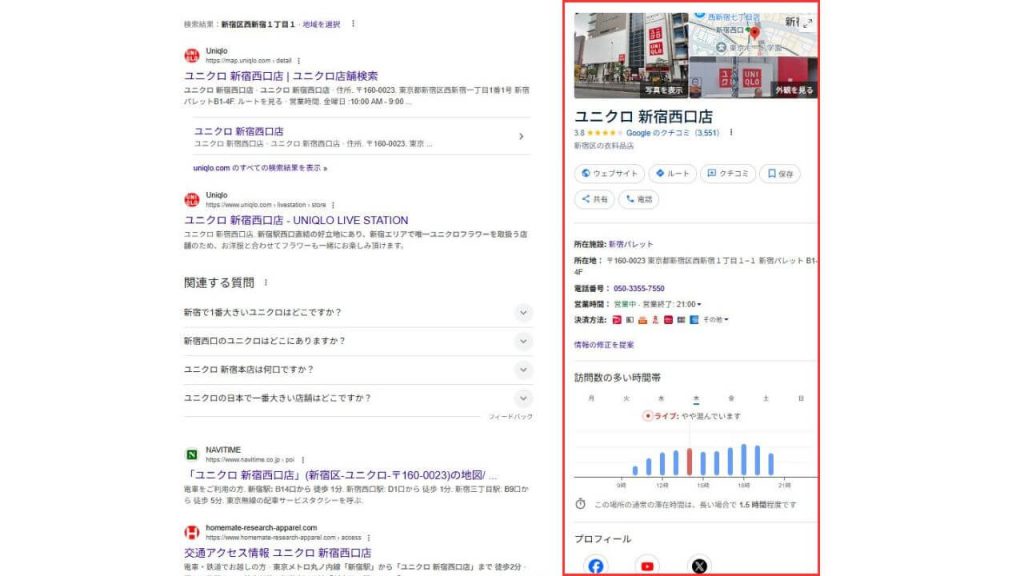Click 地域を選択 link

(x=321, y=24)
